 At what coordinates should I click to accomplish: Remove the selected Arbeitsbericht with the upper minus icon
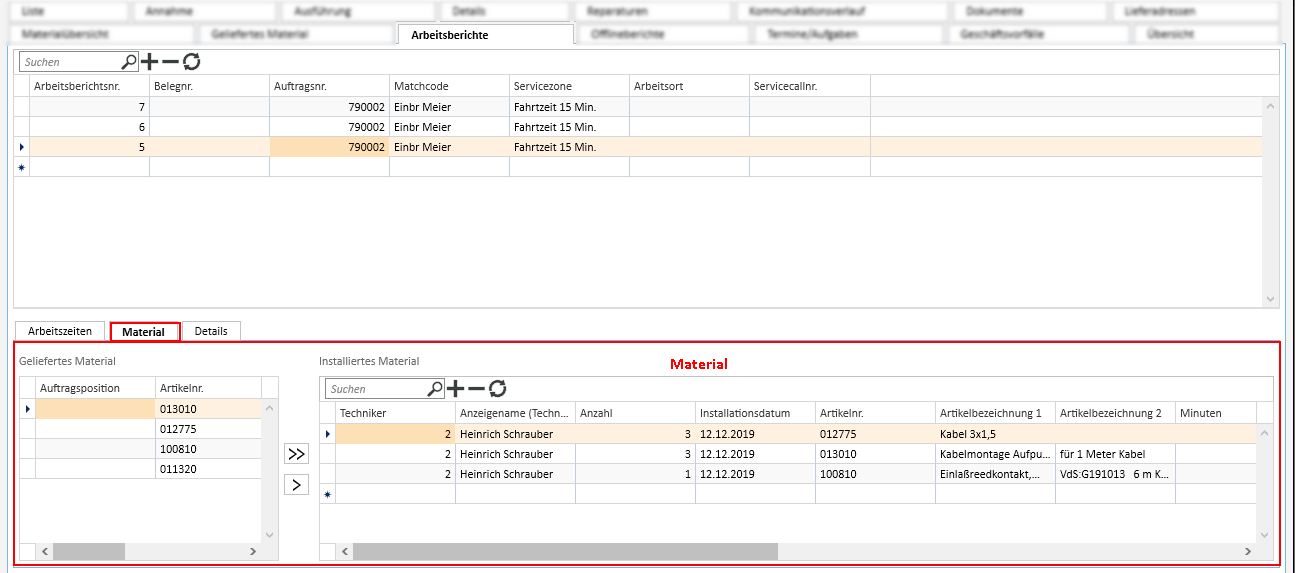point(171,62)
